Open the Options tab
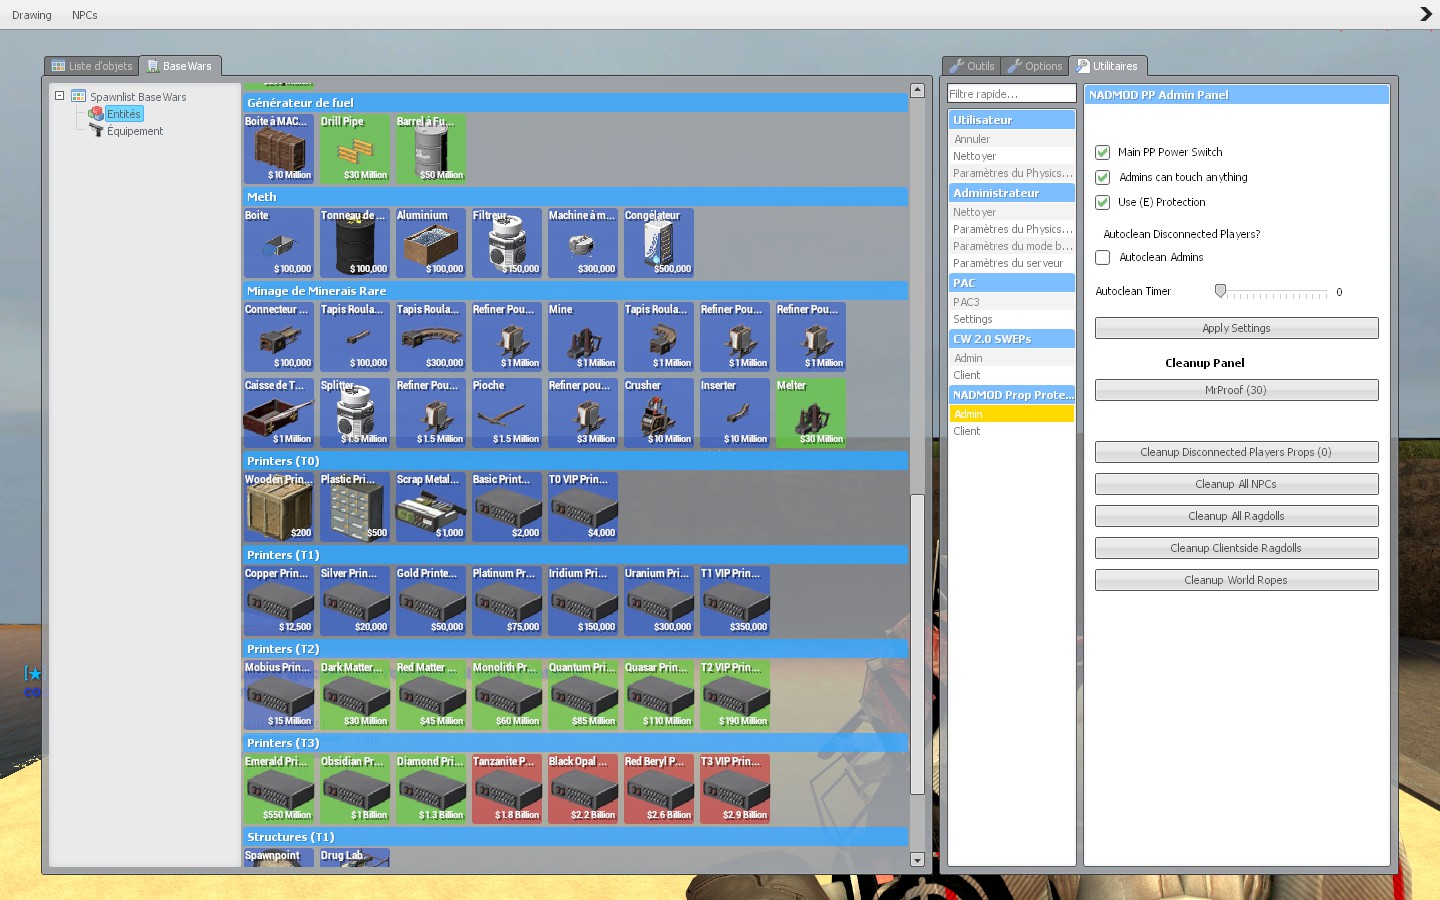Image resolution: width=1440 pixels, height=900 pixels. [x=1035, y=66]
